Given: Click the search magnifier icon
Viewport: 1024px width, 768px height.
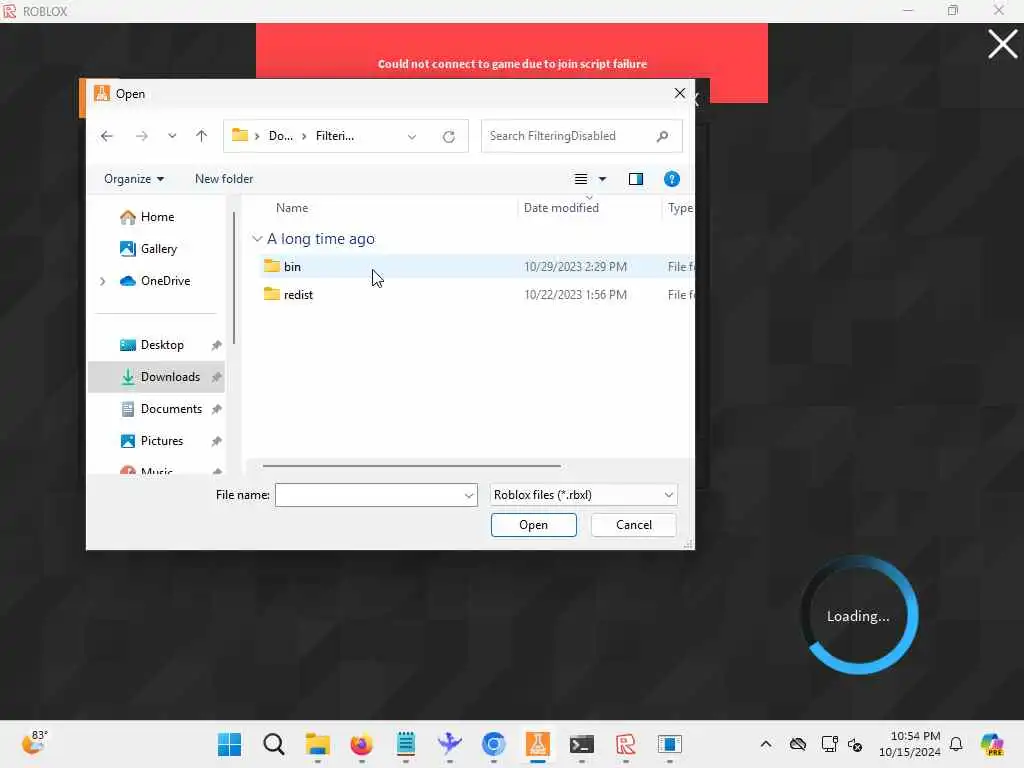Looking at the screenshot, I should pyautogui.click(x=662, y=136).
